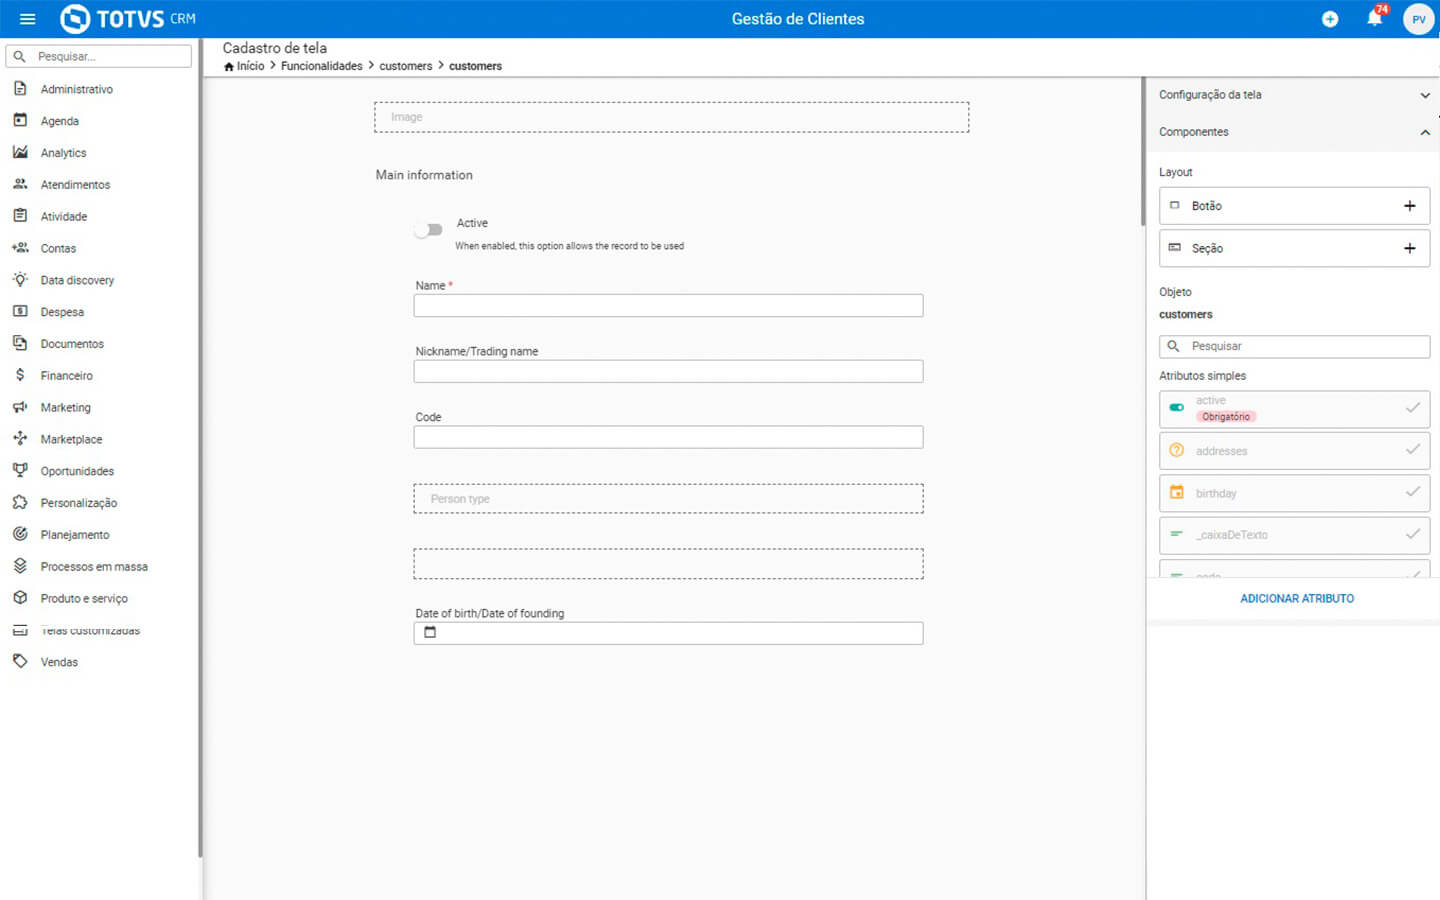Click the home icon in breadcrumb
This screenshot has height=900, width=1440.
(x=229, y=67)
